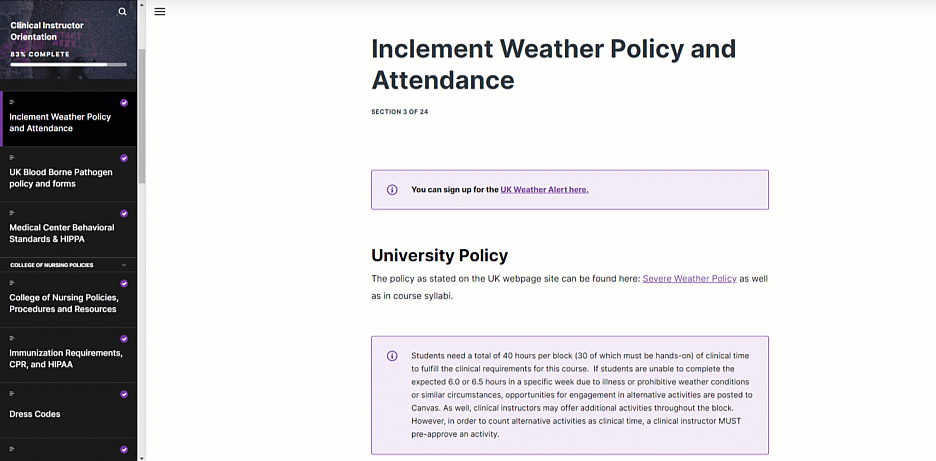The image size is (936, 461).
Task: Click the completion checkmark for Dress Codes
Action: click(x=124, y=394)
